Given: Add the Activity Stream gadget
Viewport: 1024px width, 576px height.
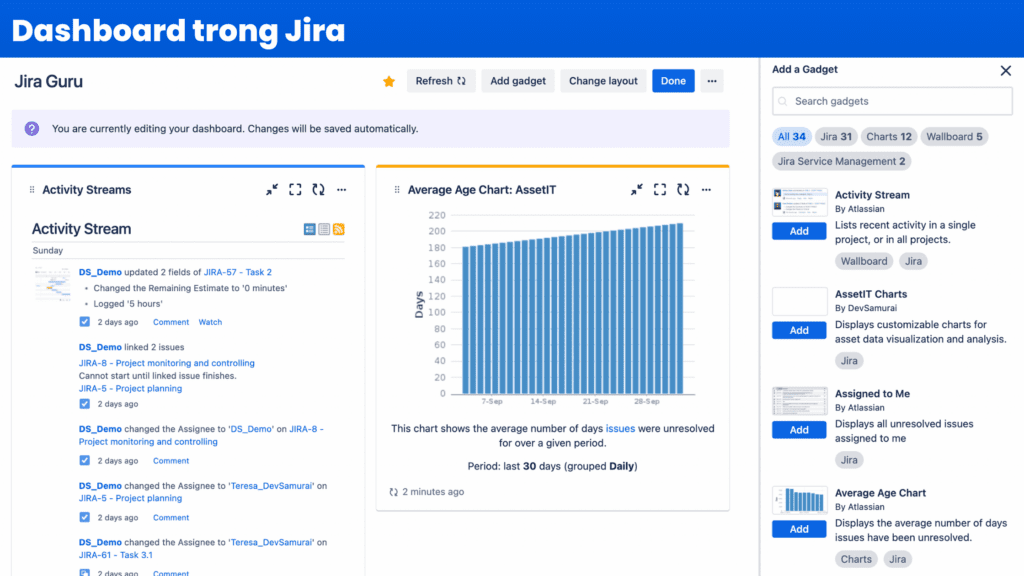Looking at the screenshot, I should pyautogui.click(x=799, y=231).
